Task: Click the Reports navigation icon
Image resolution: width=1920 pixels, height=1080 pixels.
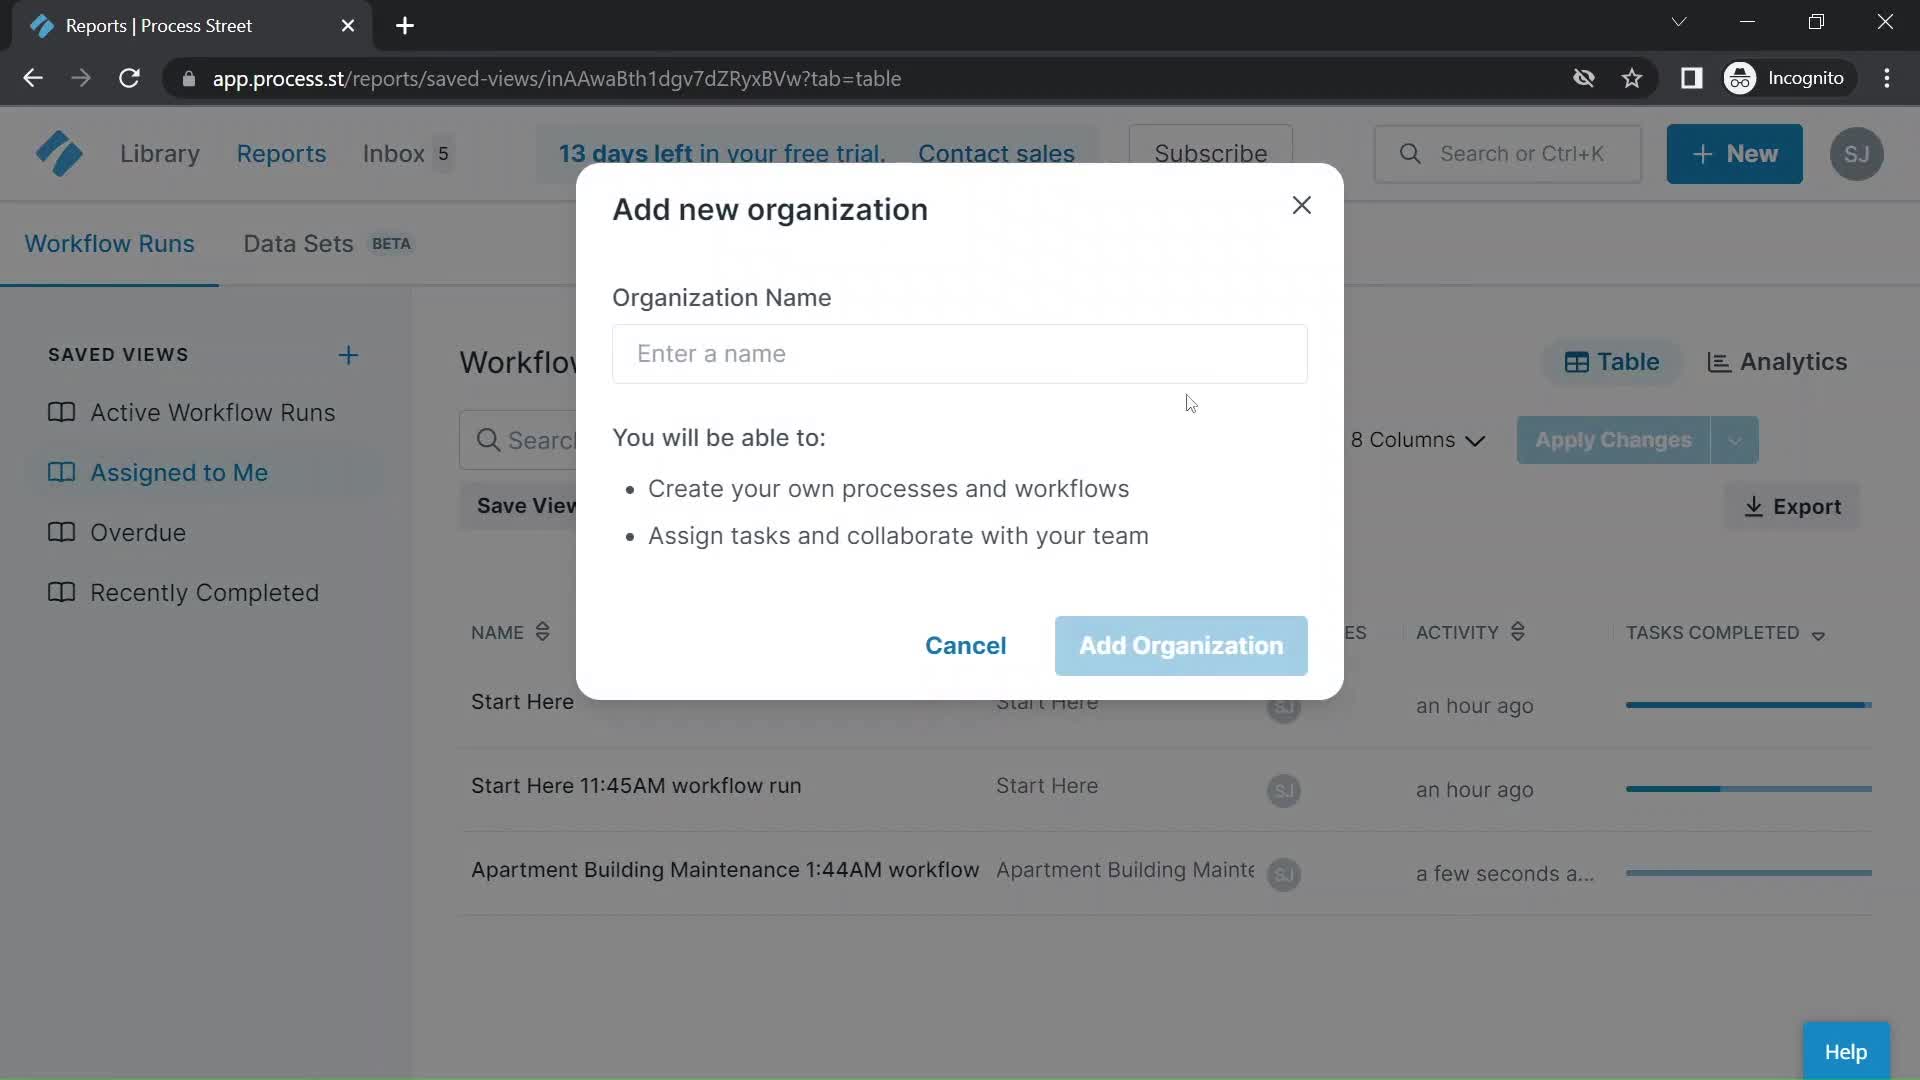Action: click(x=281, y=153)
